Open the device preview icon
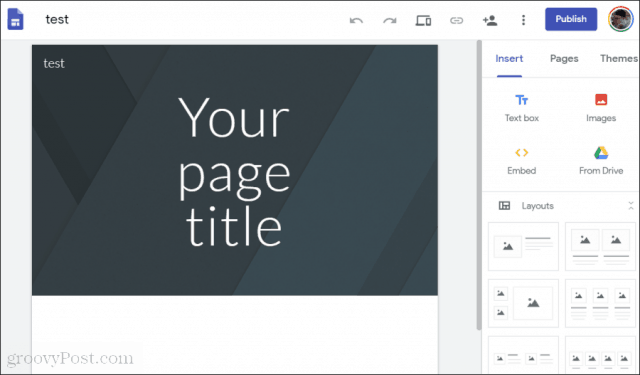 (x=423, y=20)
